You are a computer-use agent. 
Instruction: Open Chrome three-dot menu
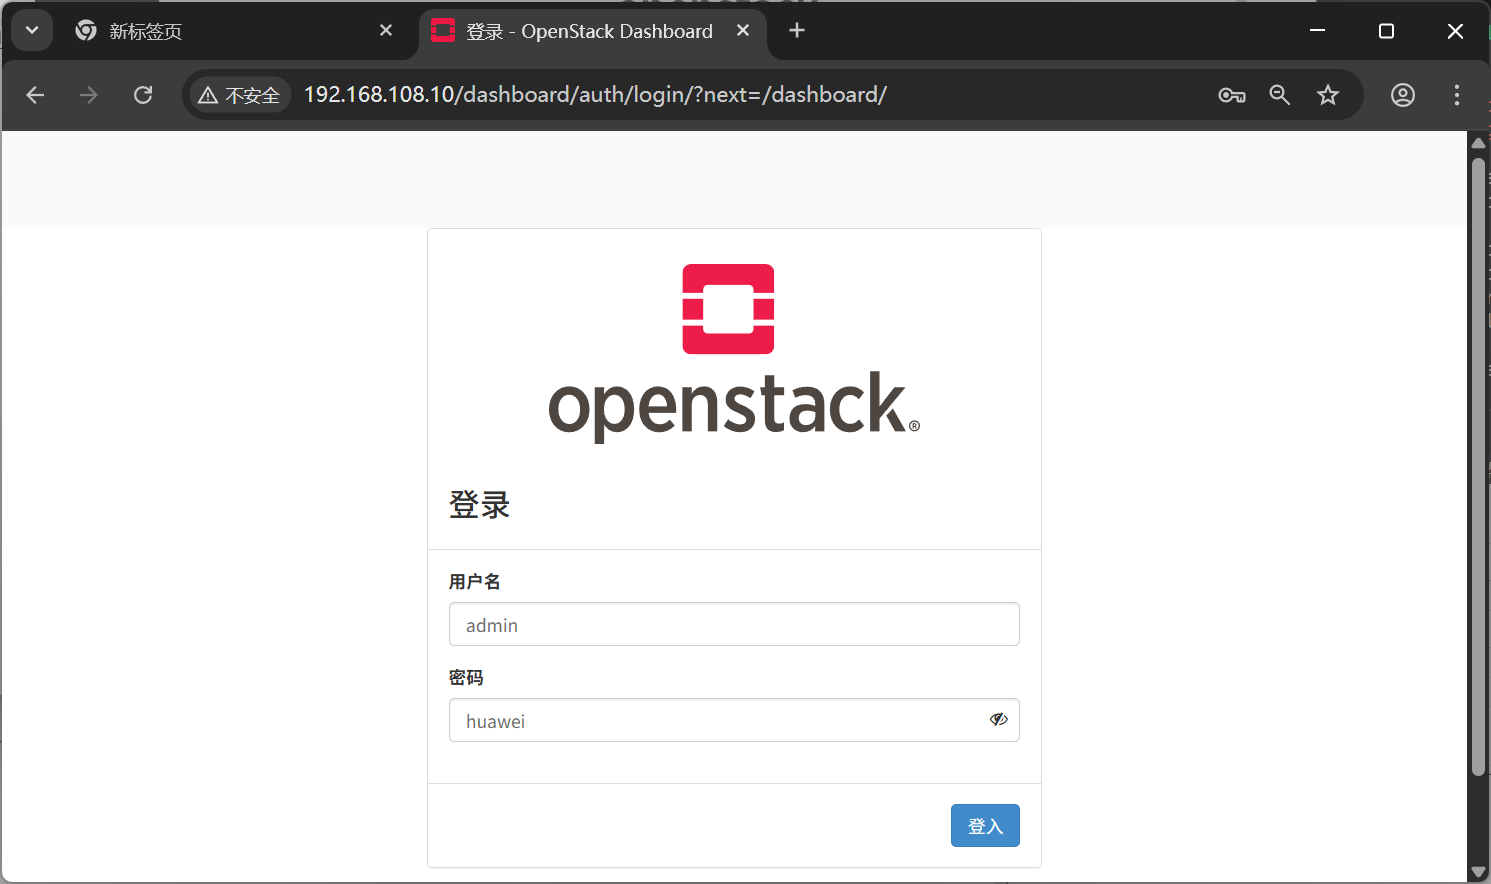point(1457,95)
